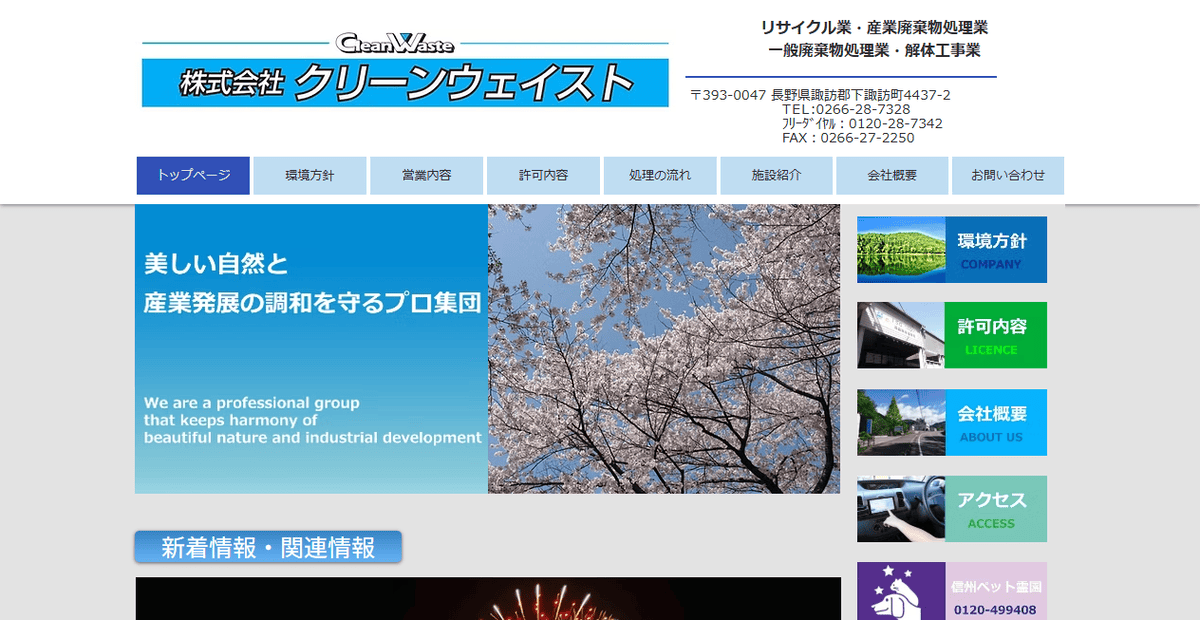Switch to the 処理の流れ tab
The height and width of the screenshot is (620, 1200).
pos(659,175)
